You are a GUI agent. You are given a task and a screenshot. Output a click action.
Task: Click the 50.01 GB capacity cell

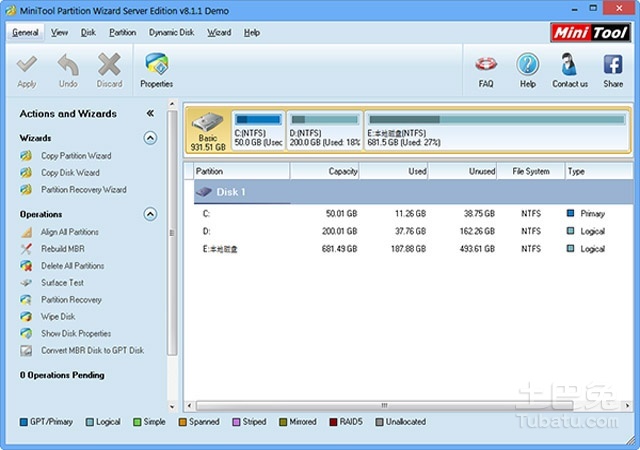tap(341, 214)
